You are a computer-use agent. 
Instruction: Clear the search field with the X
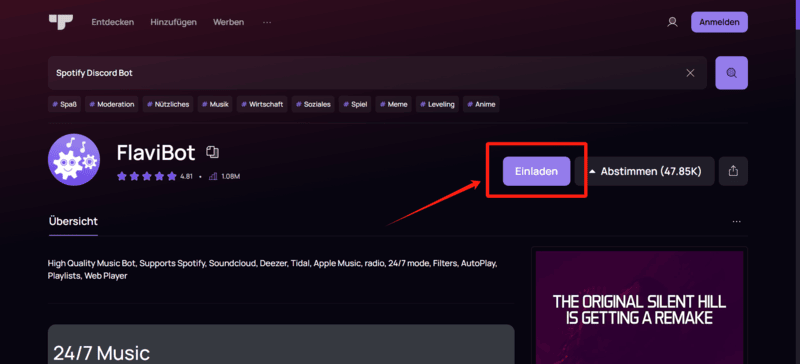click(x=690, y=73)
